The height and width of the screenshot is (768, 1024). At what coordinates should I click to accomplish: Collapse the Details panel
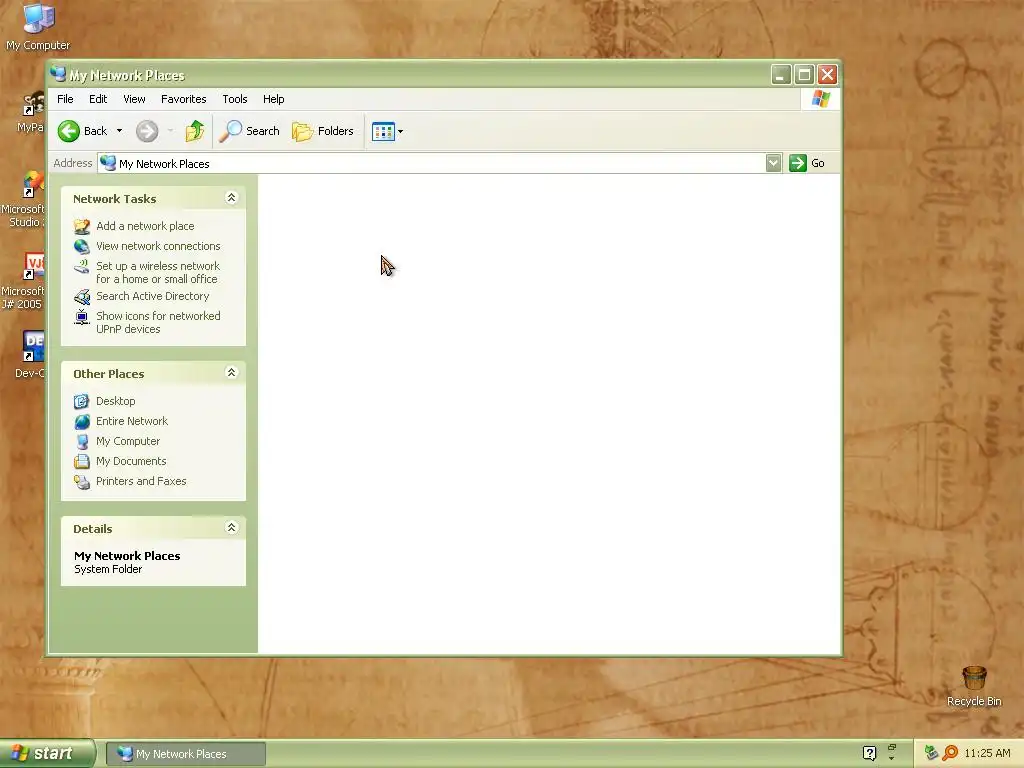[231, 528]
